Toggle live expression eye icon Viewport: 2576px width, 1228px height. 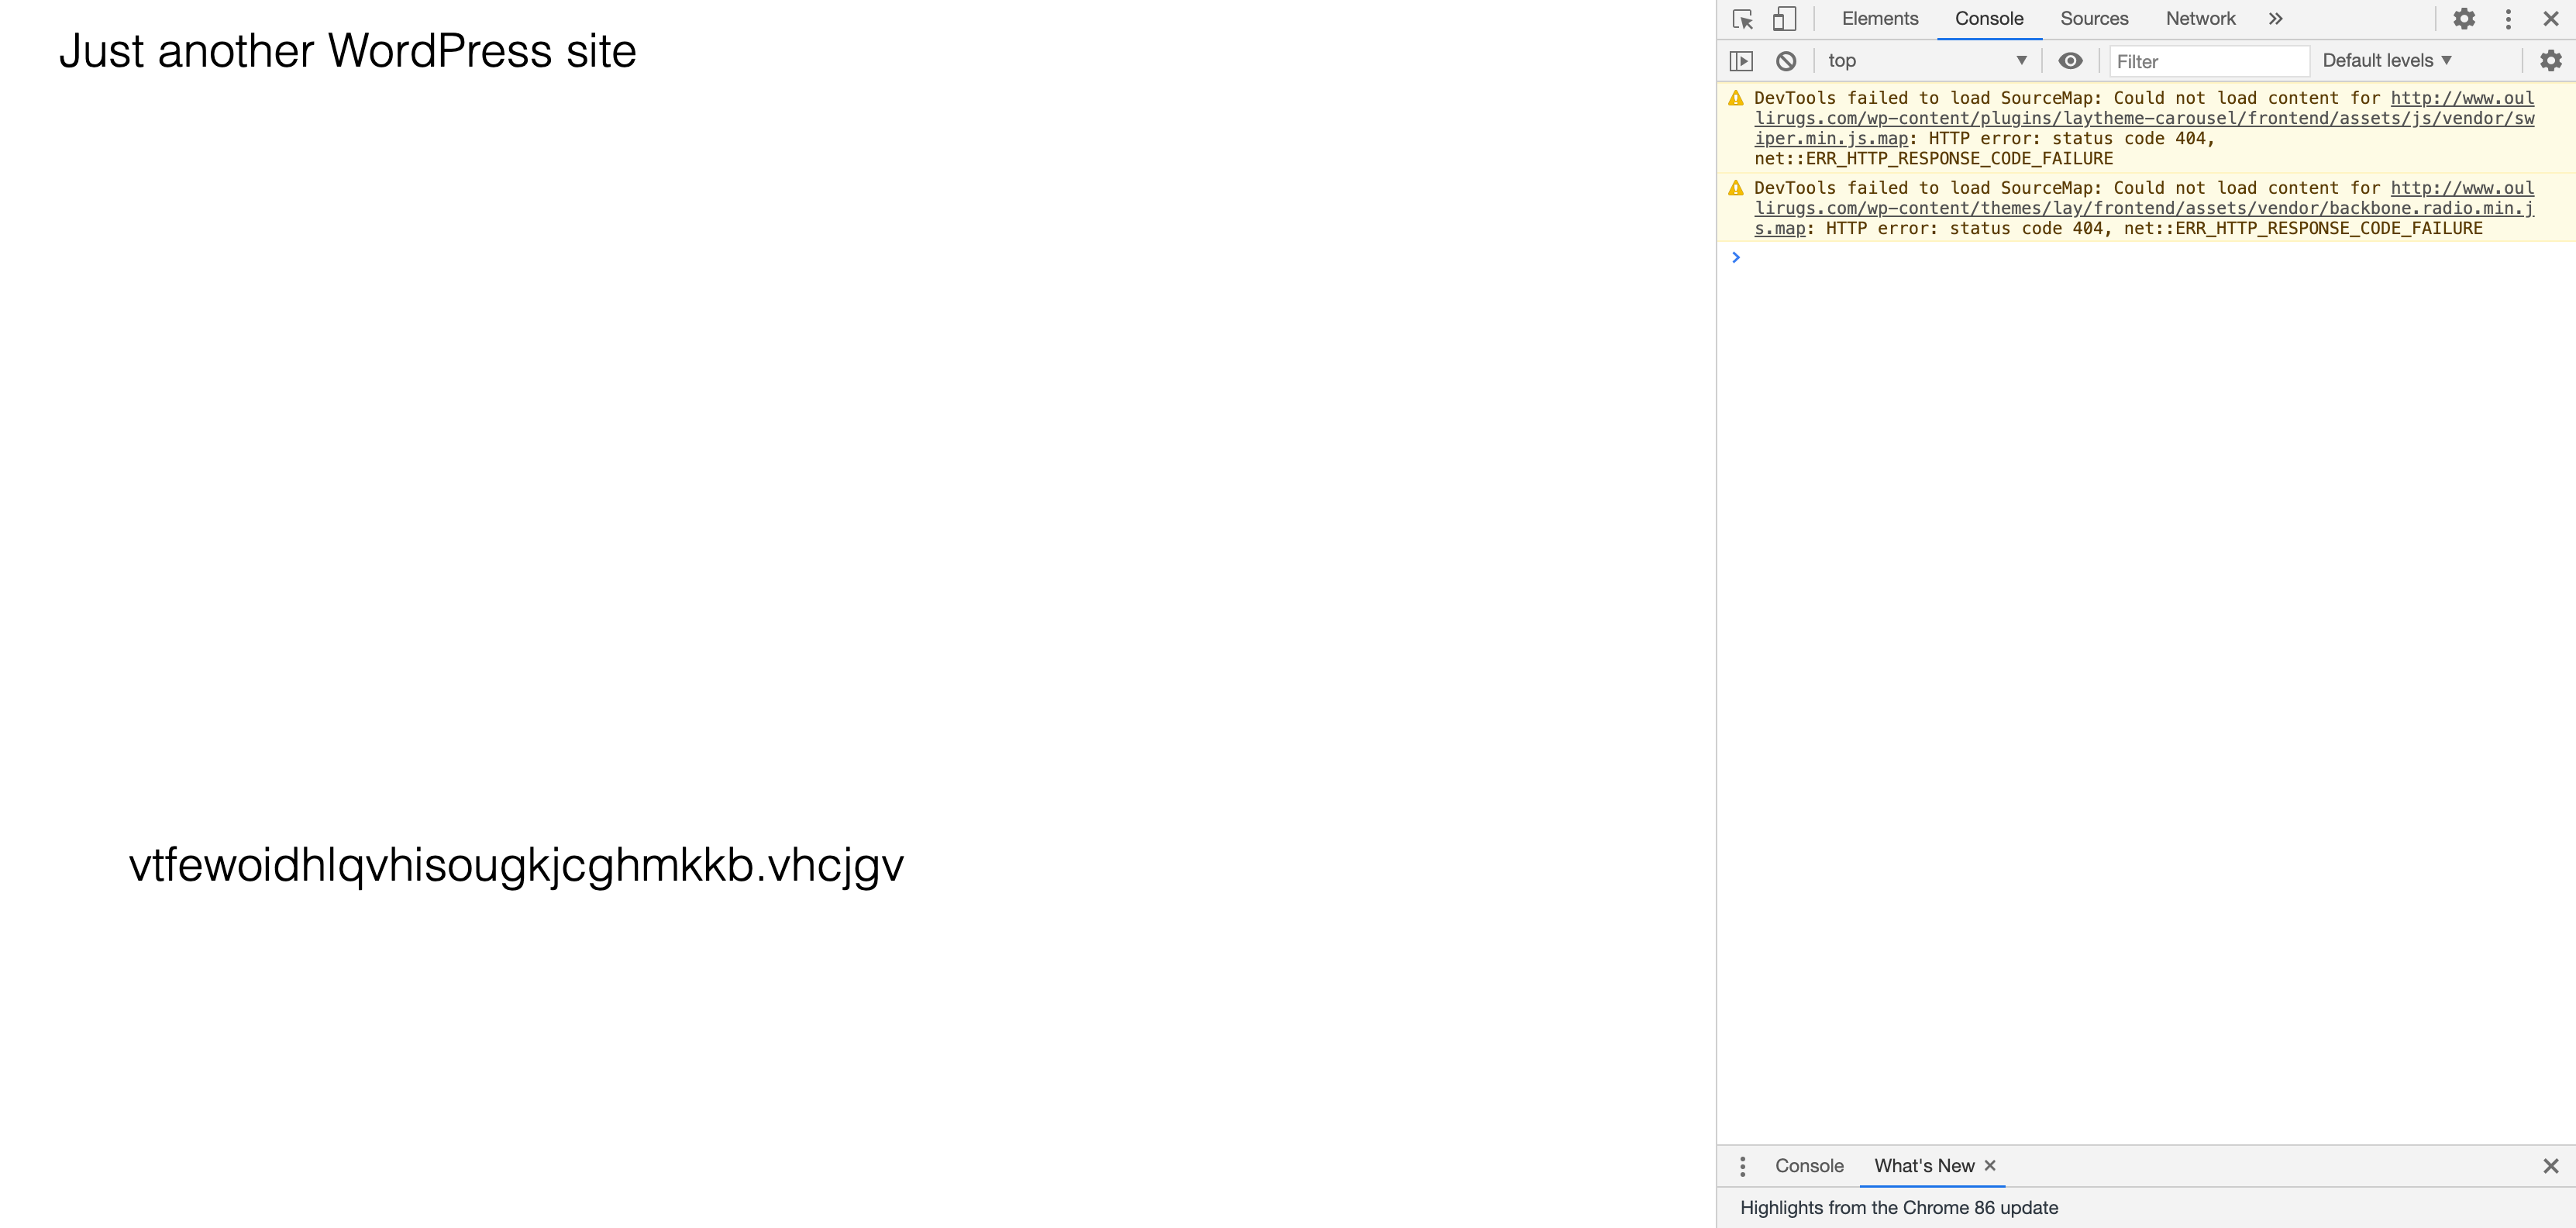coord(2070,61)
